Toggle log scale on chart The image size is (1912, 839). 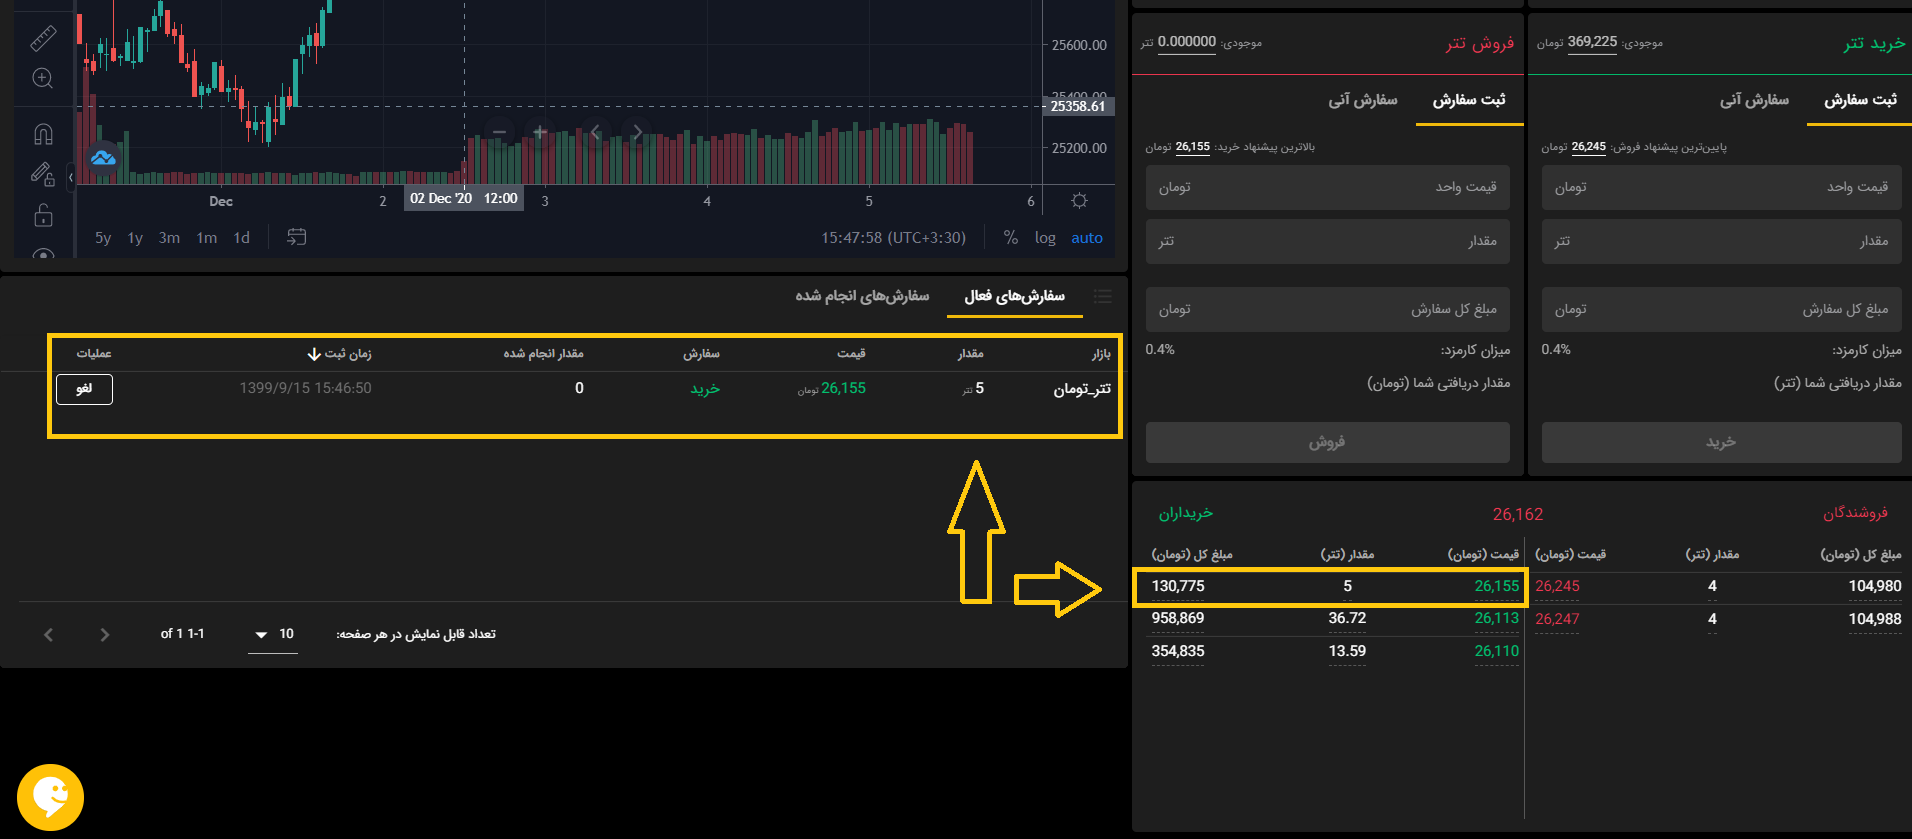click(1045, 238)
